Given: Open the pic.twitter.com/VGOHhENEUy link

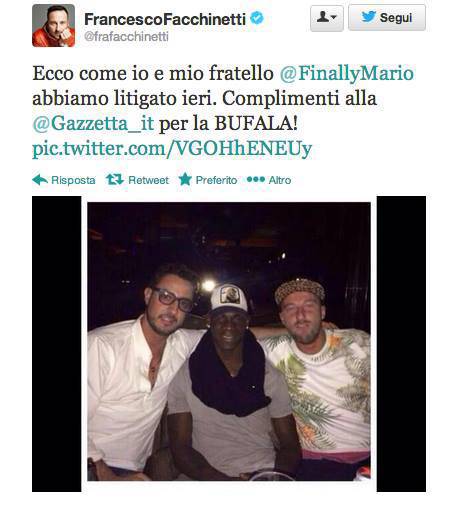Looking at the screenshot, I should [172, 149].
